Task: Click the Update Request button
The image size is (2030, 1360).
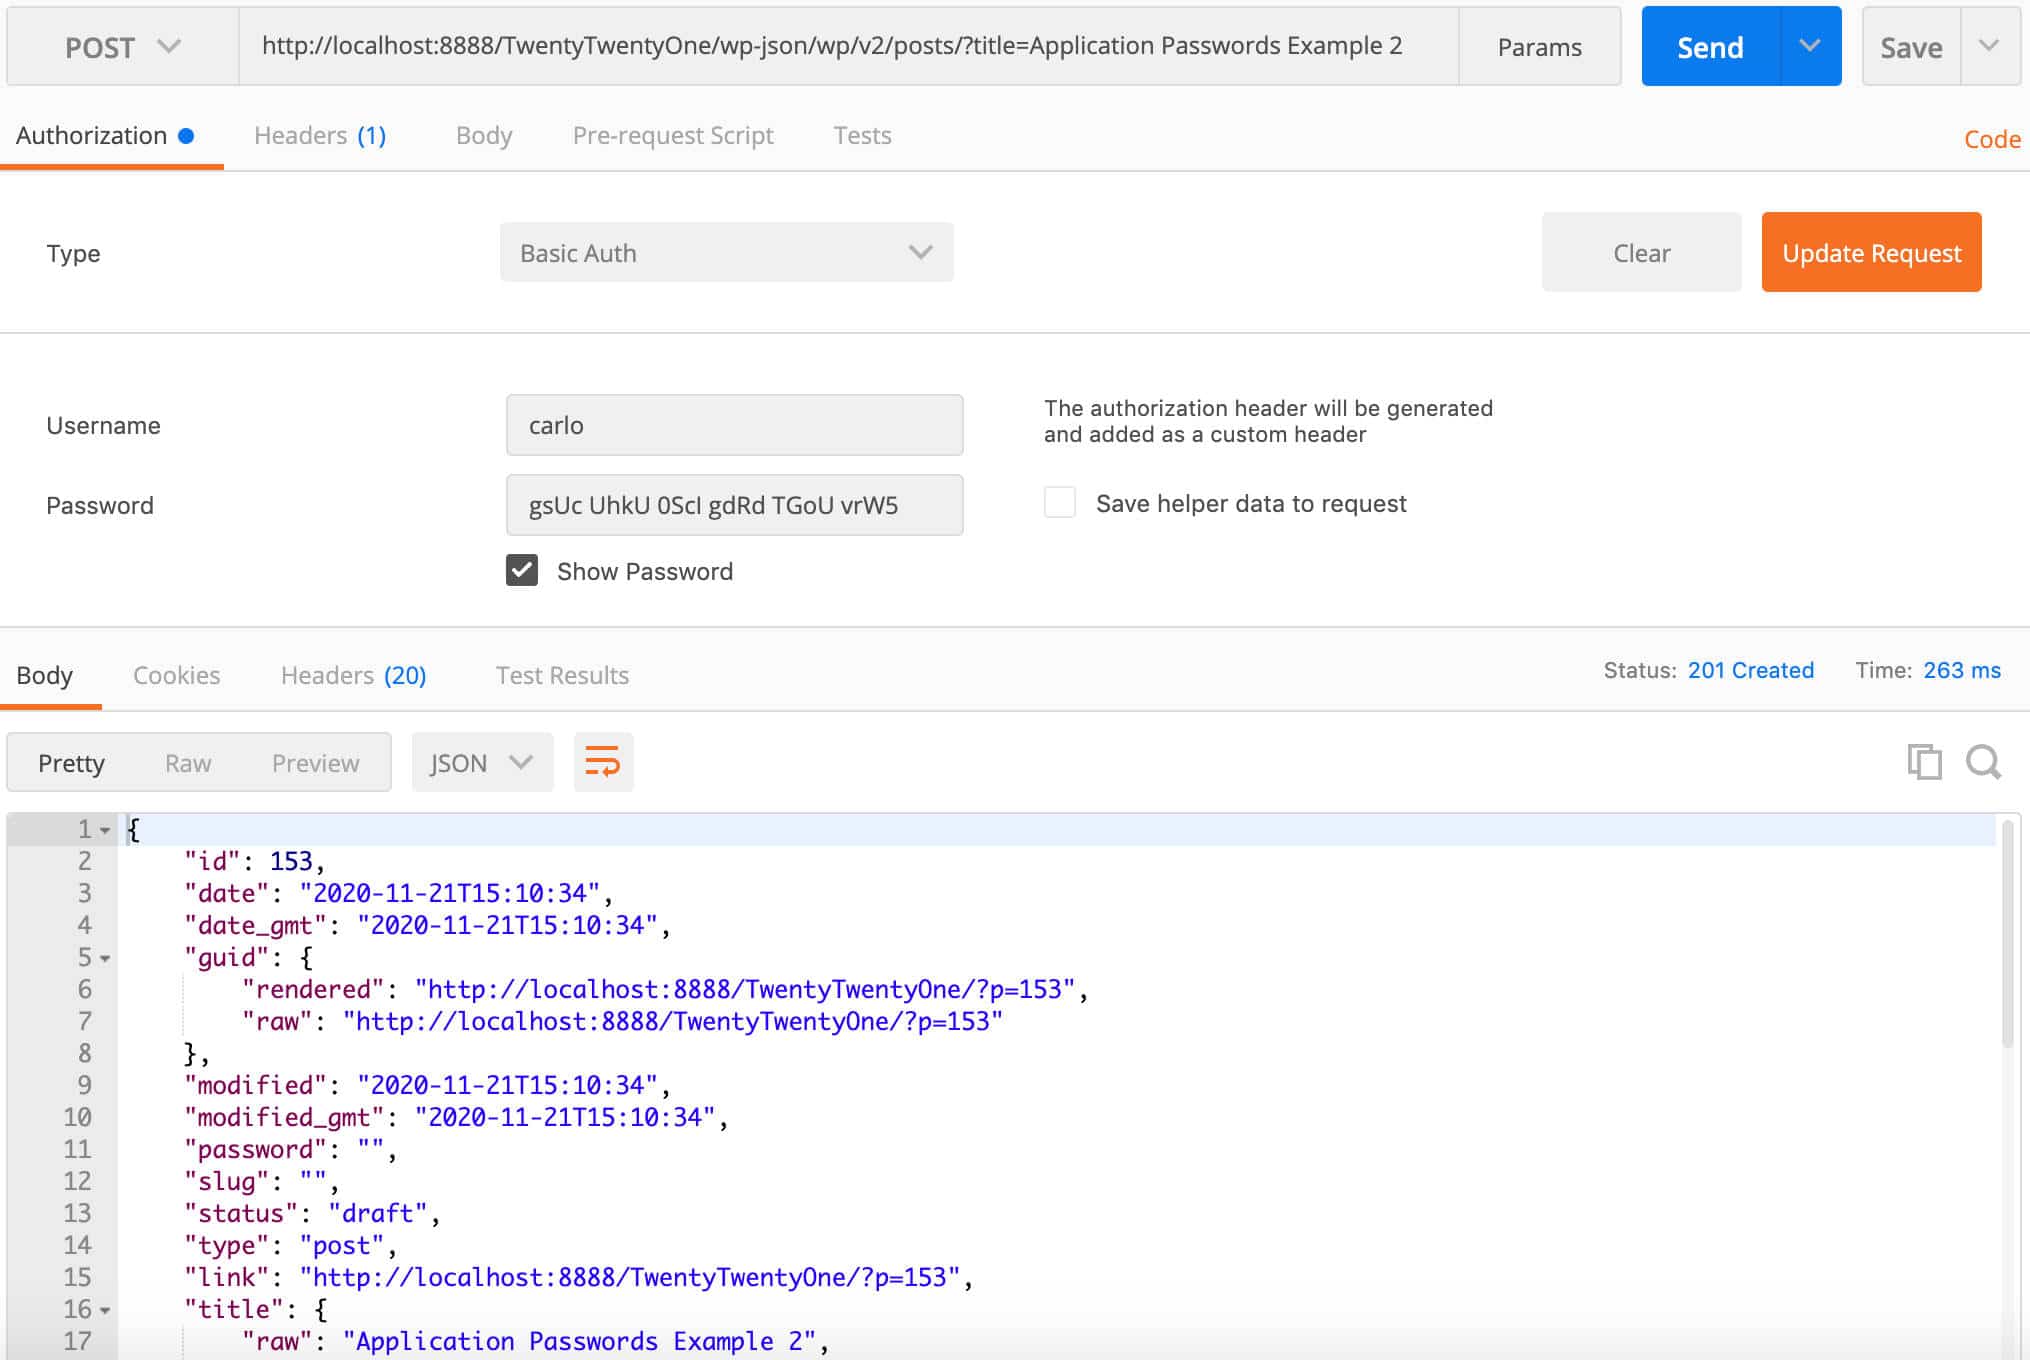Action: tap(1871, 252)
